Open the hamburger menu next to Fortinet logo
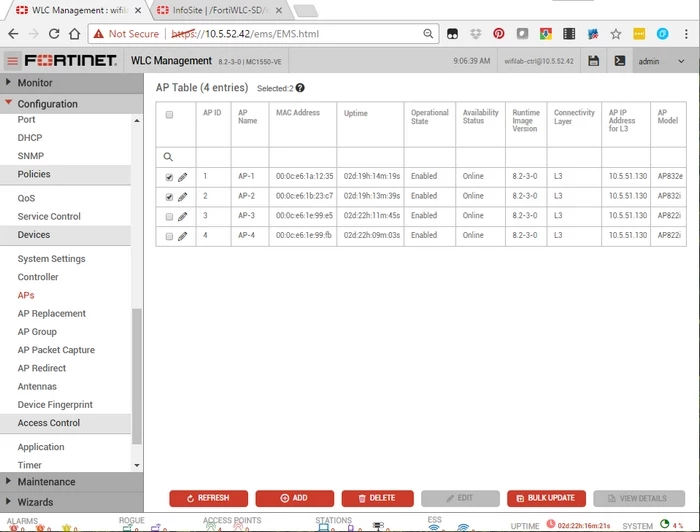The image size is (700, 532). (x=12, y=61)
